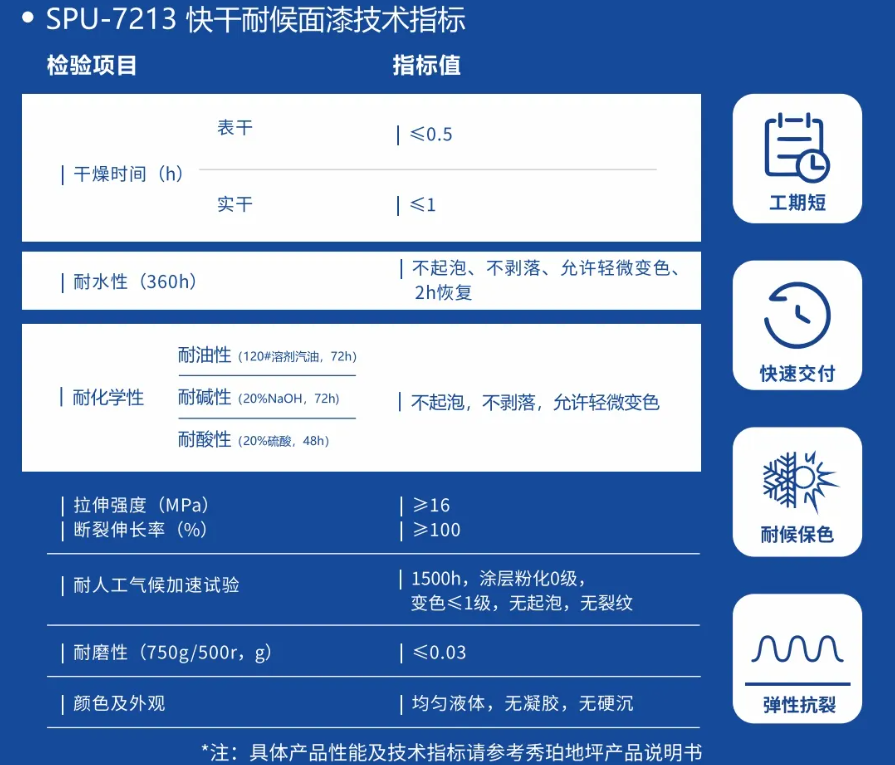This screenshot has width=895, height=765.
Task: Click the 工期短 badge card
Action: 796,159
